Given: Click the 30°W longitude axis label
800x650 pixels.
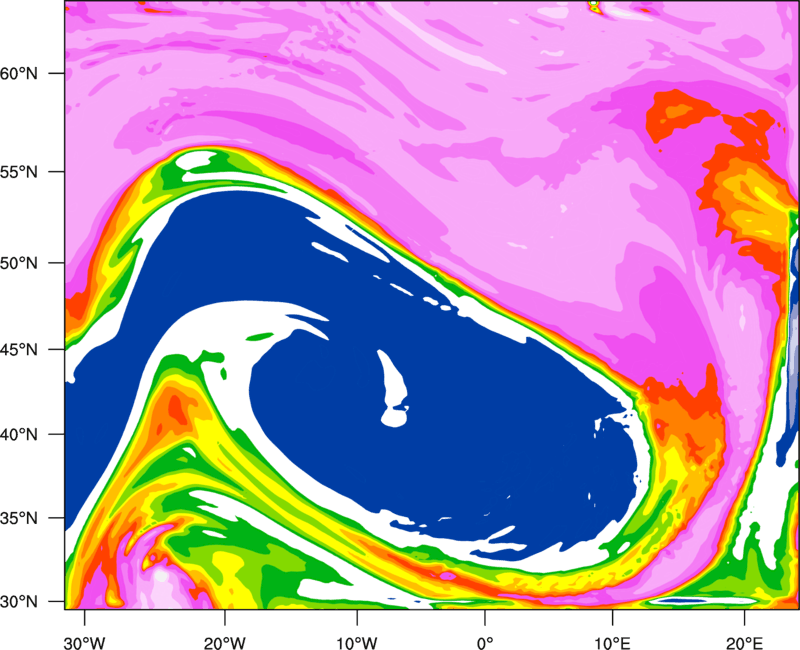Looking at the screenshot, I should coord(84,643).
